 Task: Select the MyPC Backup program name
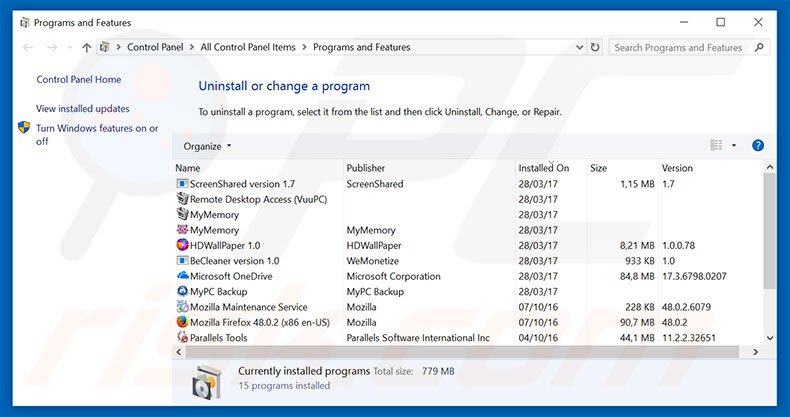[x=218, y=292]
